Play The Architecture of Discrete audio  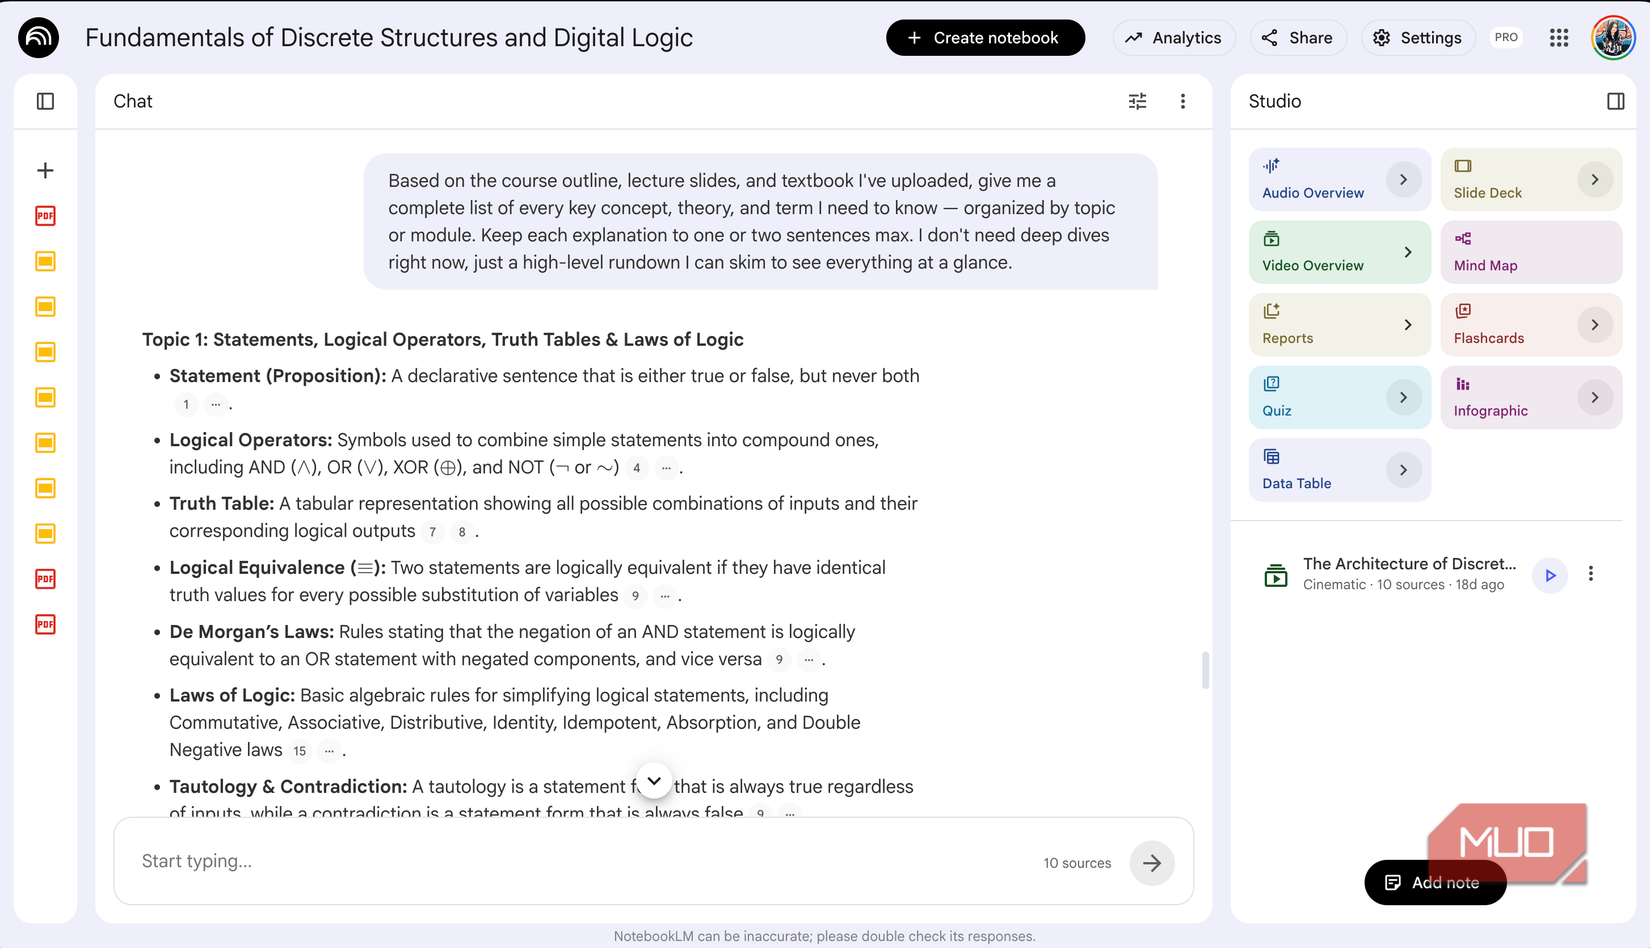click(x=1549, y=575)
